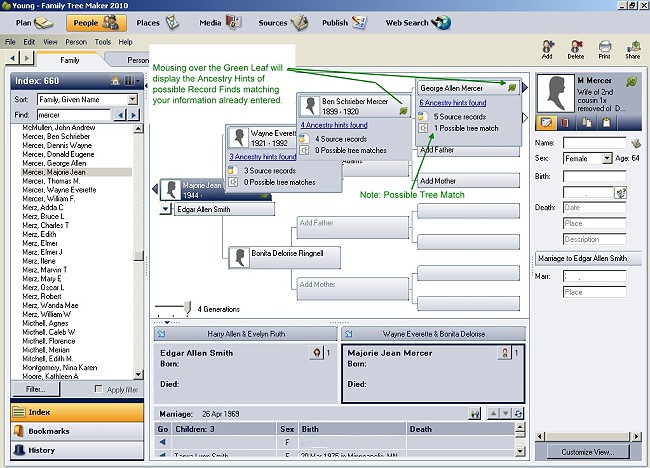650x468 pixels.
Task: Open the Tools menu
Action: pyautogui.click(x=102, y=42)
